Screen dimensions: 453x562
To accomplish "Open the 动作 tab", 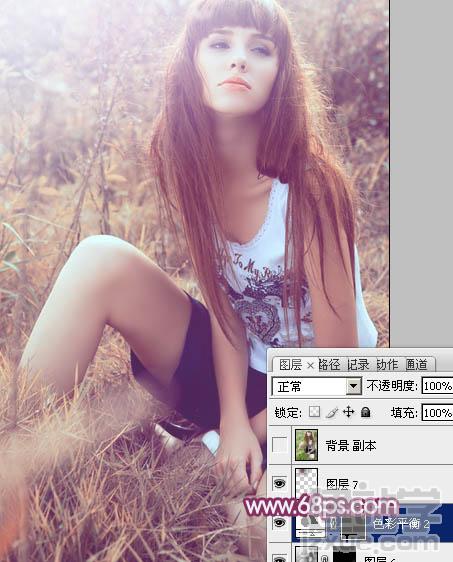I will coord(387,365).
